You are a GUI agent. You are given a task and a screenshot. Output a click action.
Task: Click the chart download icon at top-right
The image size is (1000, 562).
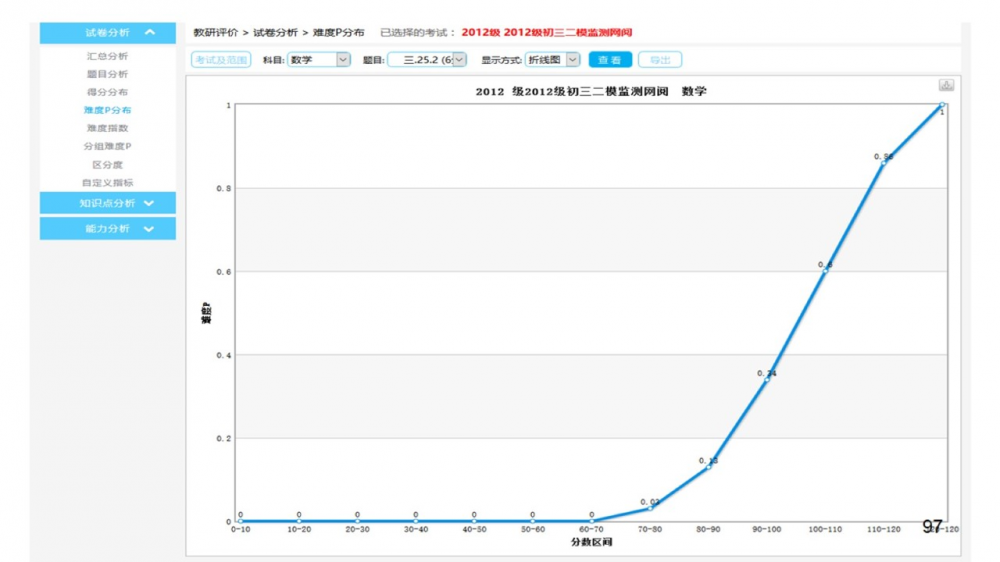(x=946, y=85)
